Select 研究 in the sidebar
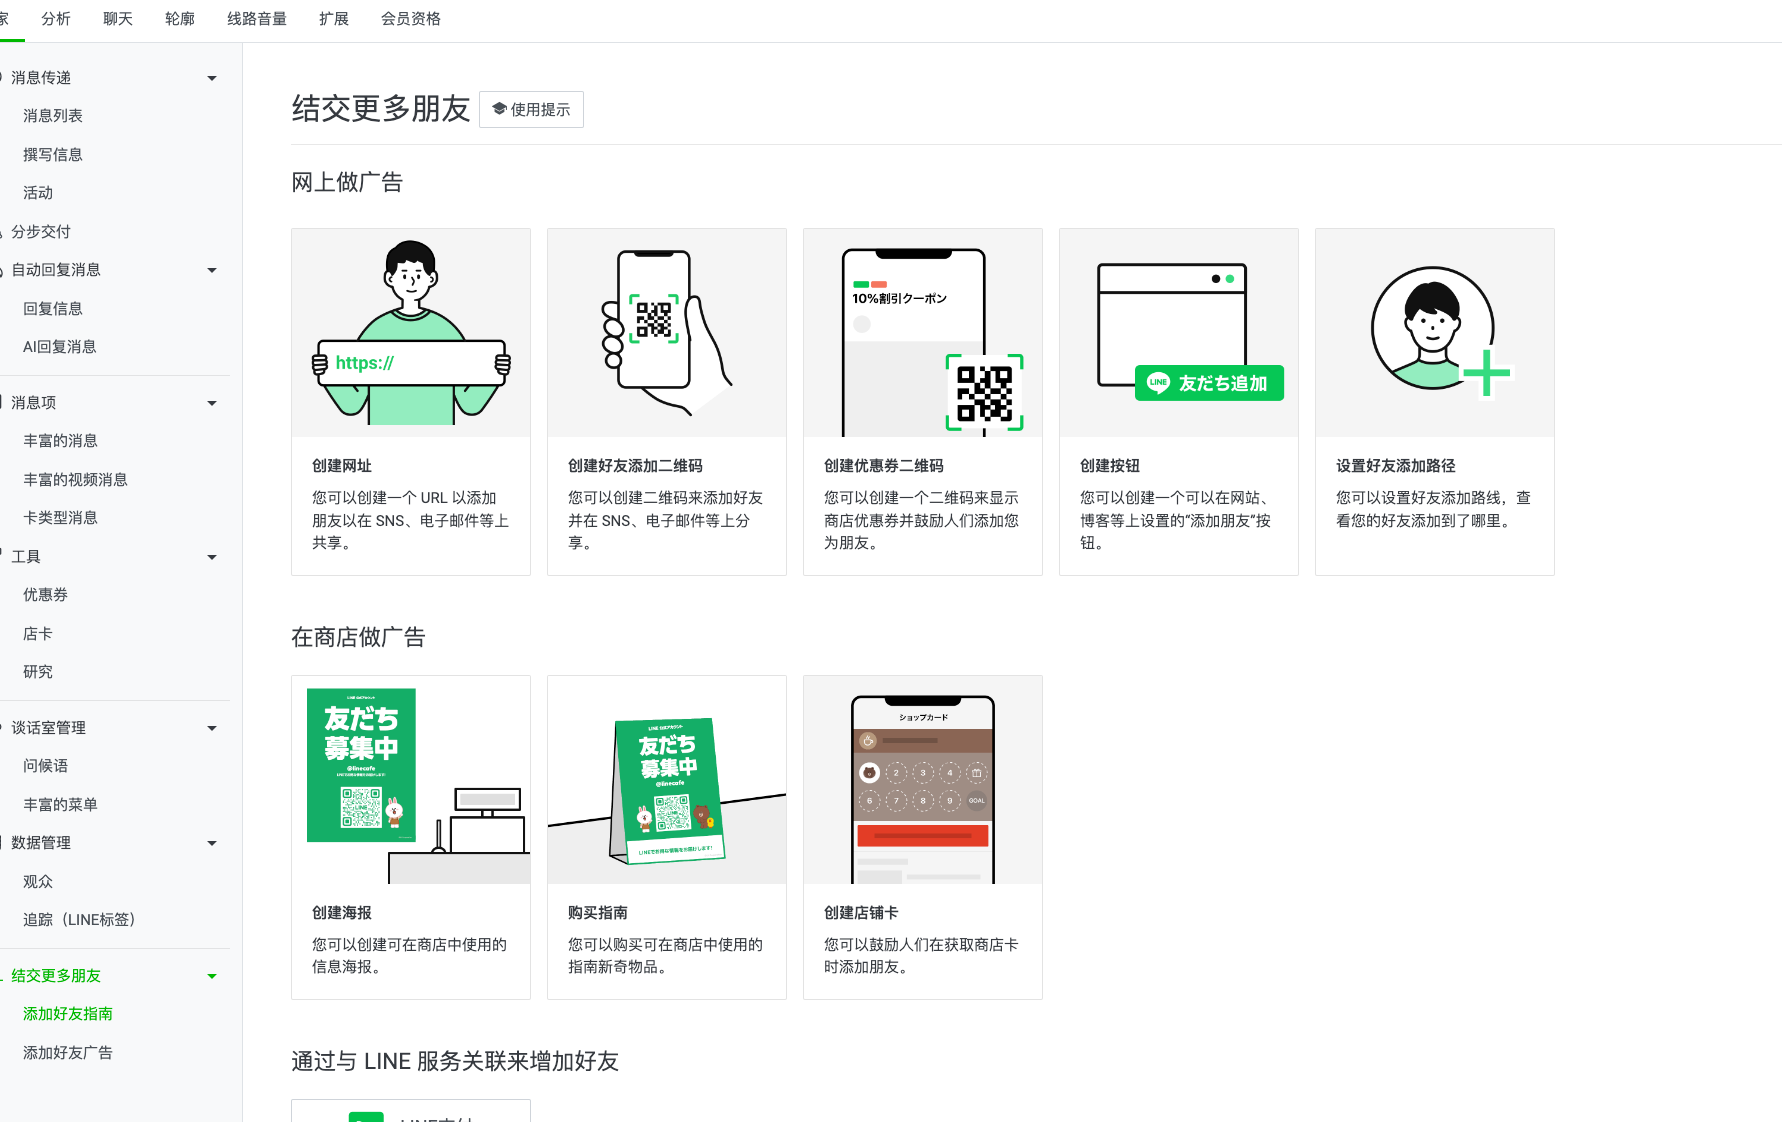This screenshot has height=1122, width=1782. [38, 672]
